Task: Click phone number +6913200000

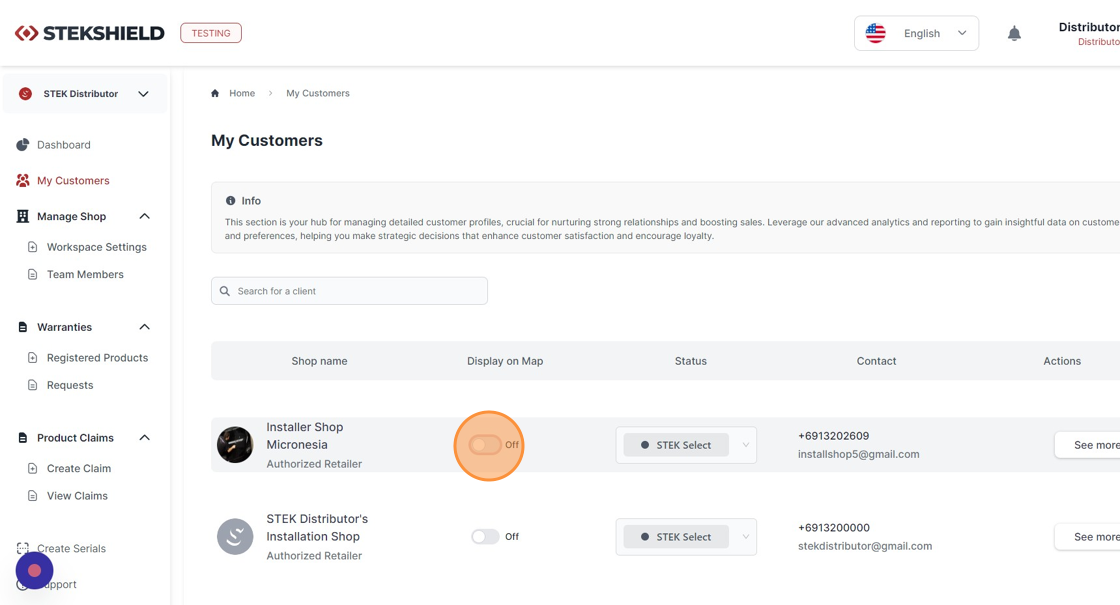Action: [834, 528]
